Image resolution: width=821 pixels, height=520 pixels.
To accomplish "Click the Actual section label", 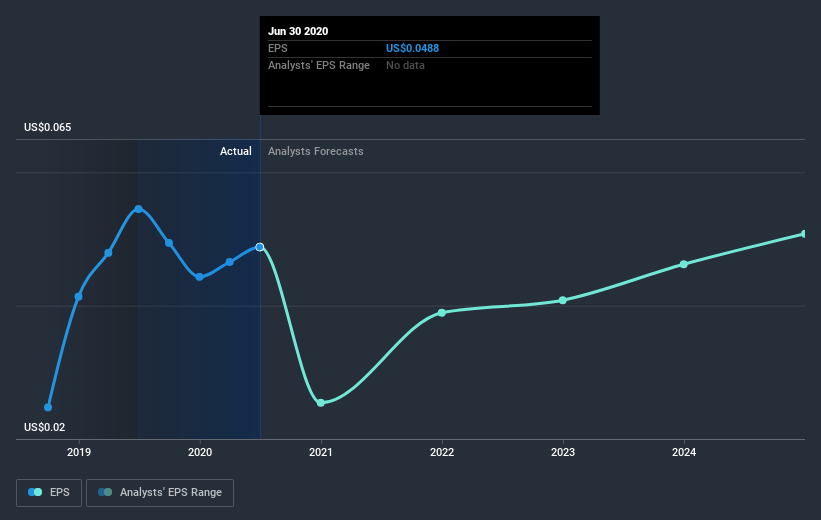I will [236, 151].
